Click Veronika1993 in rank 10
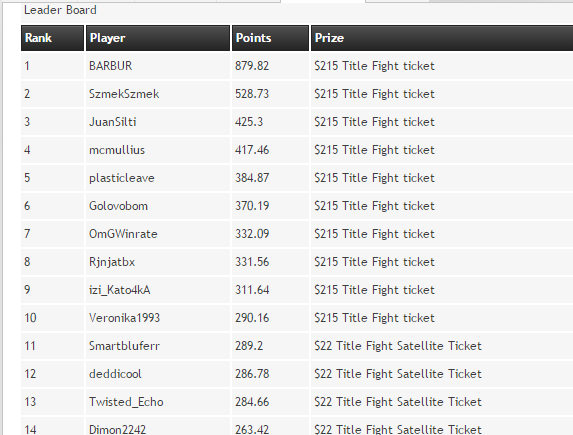 pyautogui.click(x=124, y=318)
